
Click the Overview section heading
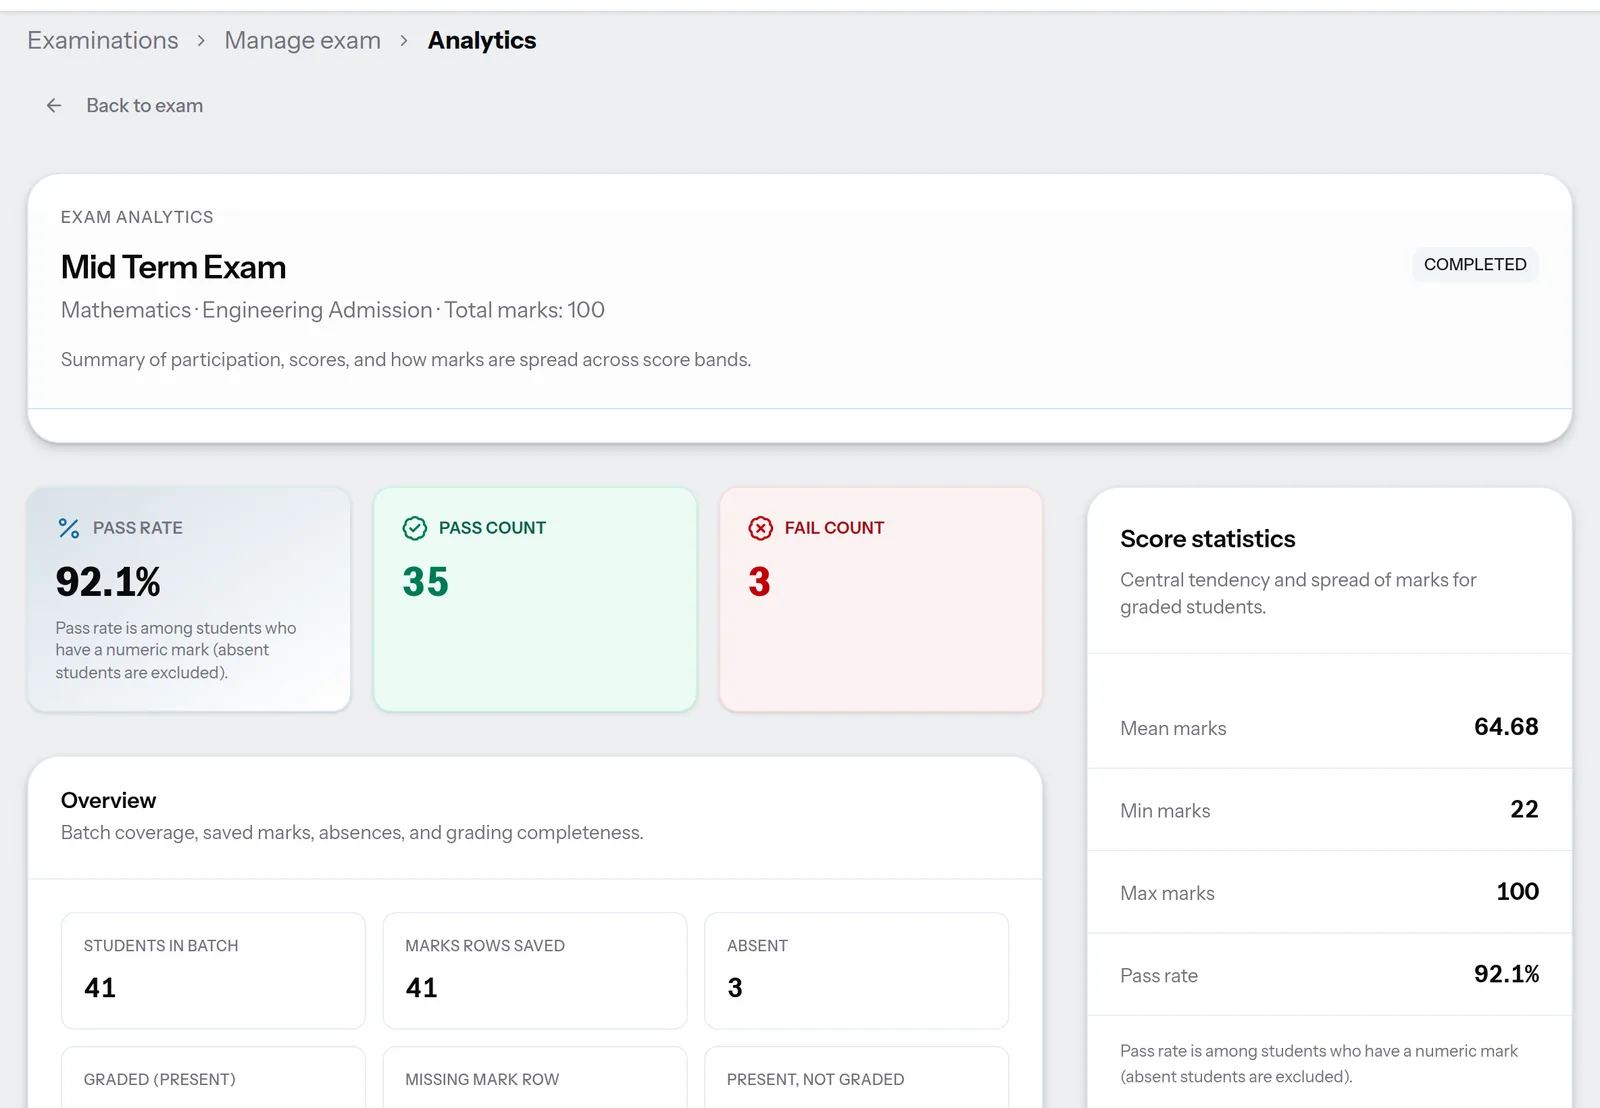coord(108,800)
